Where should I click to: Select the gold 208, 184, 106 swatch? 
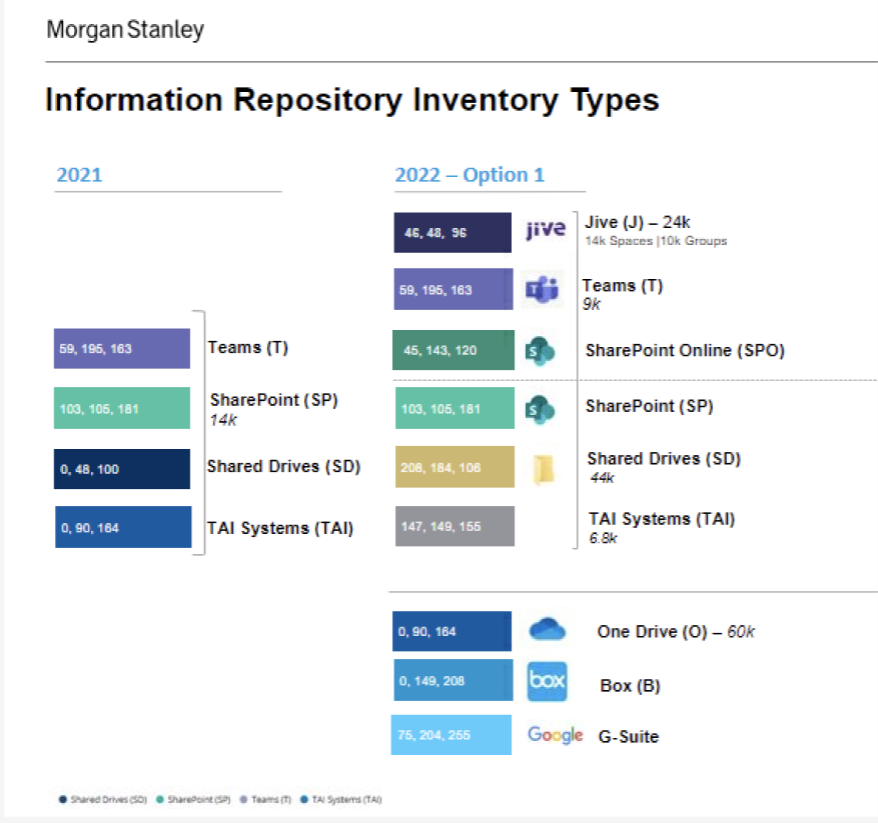[455, 467]
